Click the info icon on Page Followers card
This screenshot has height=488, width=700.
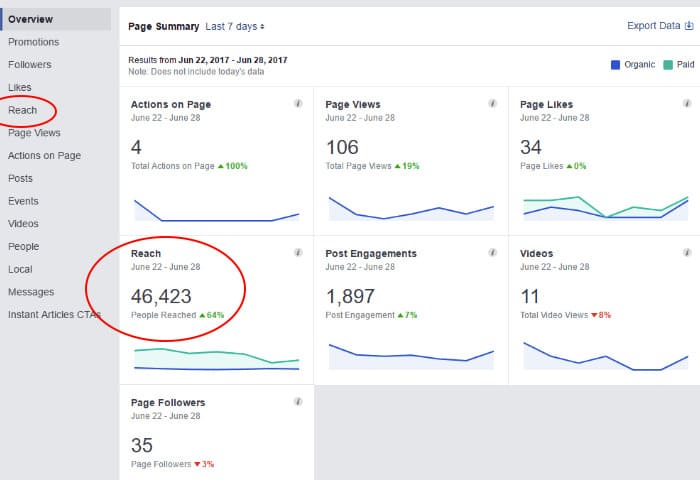[x=298, y=402]
